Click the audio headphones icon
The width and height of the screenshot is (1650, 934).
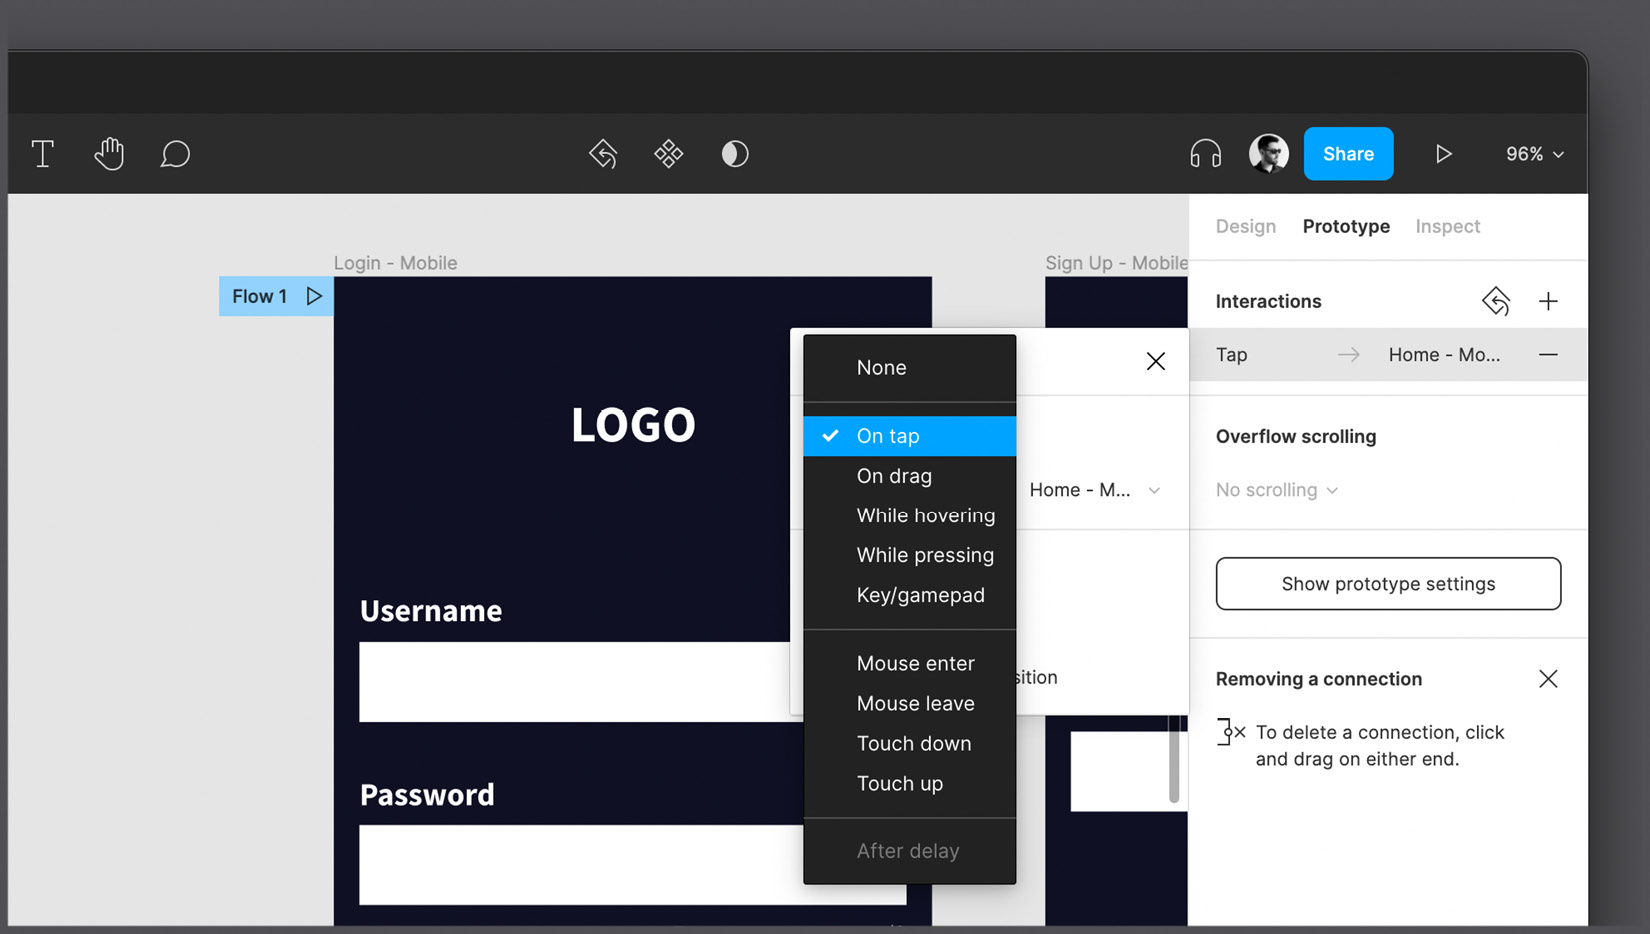pos(1204,153)
